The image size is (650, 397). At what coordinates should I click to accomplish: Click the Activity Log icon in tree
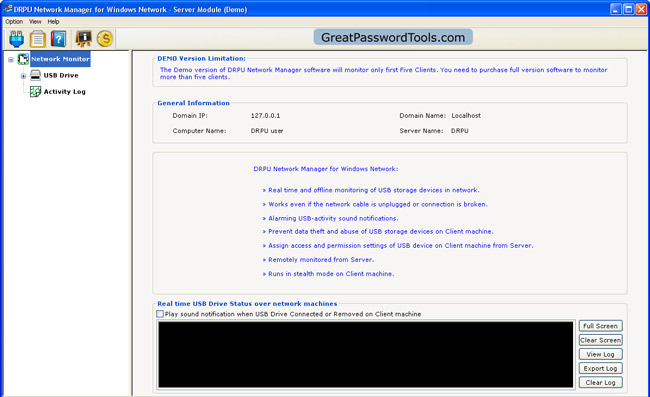(36, 92)
